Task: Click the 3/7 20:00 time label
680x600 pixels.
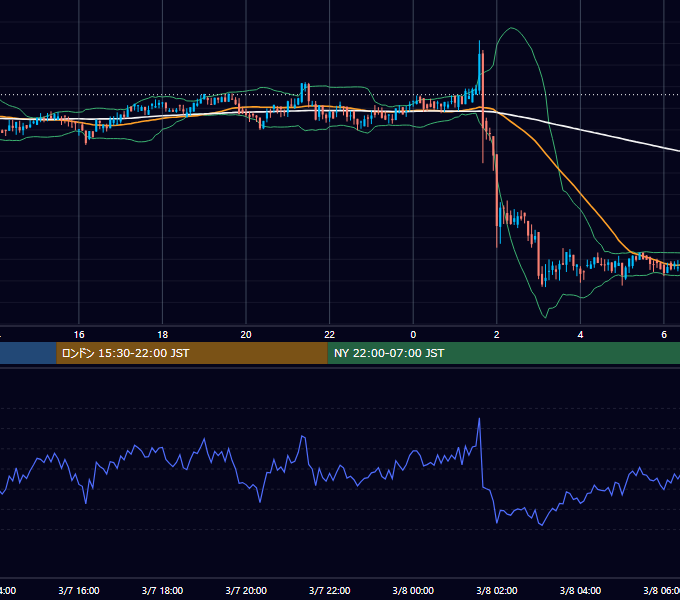Action: 246,590
